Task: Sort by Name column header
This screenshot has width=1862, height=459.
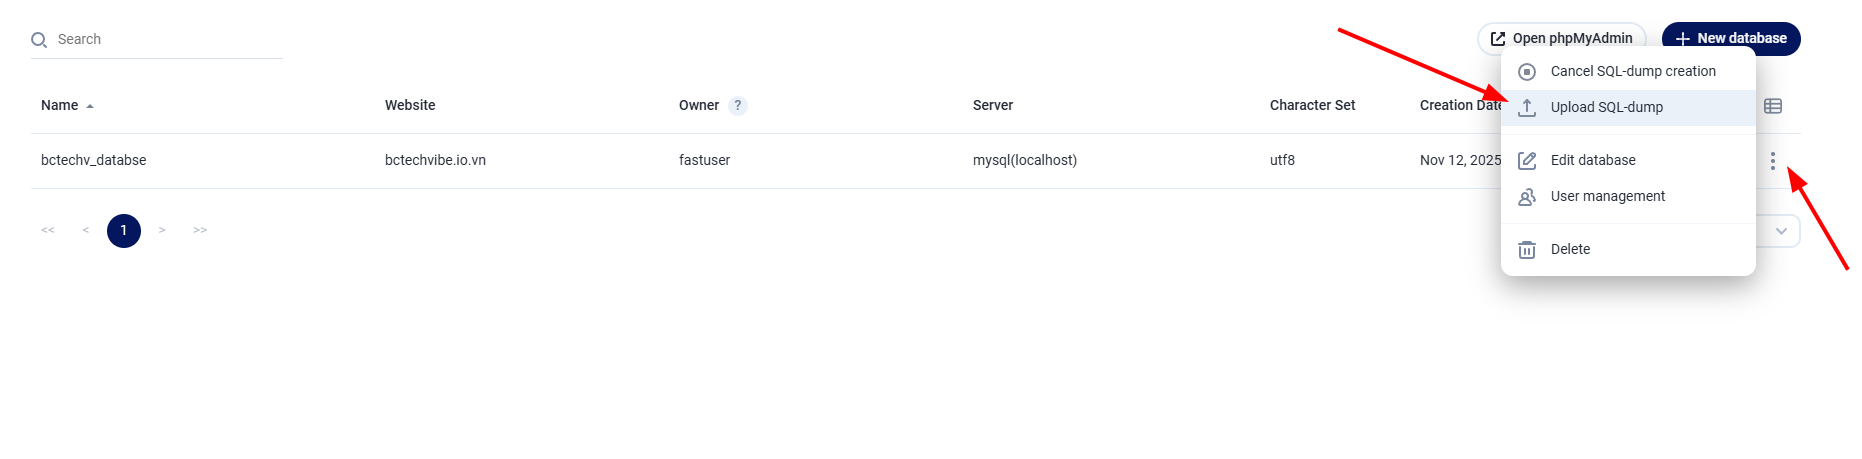Action: tap(60, 106)
